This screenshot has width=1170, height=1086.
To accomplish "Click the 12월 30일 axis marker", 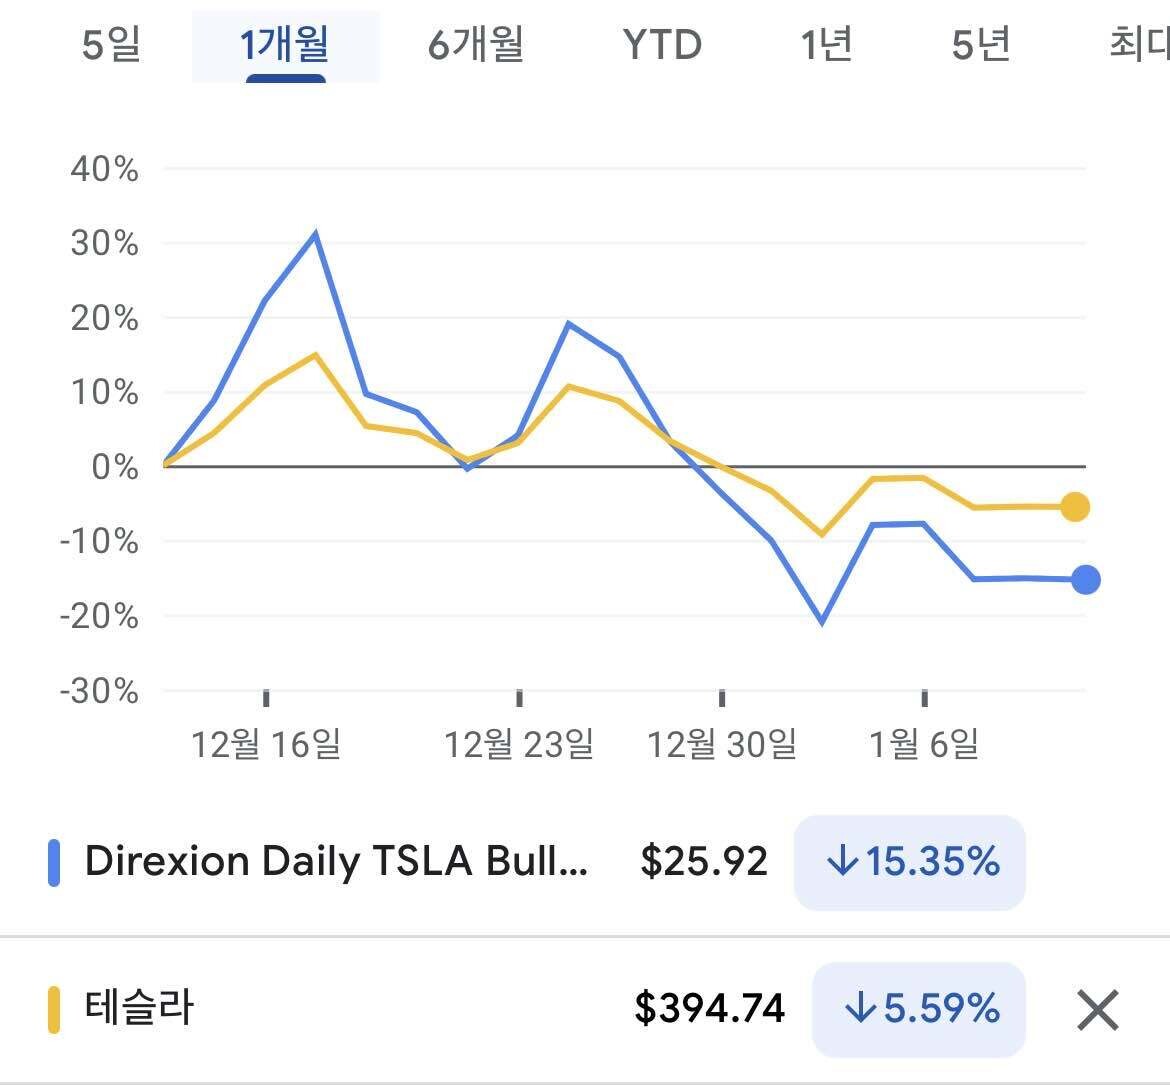I will 722,744.
